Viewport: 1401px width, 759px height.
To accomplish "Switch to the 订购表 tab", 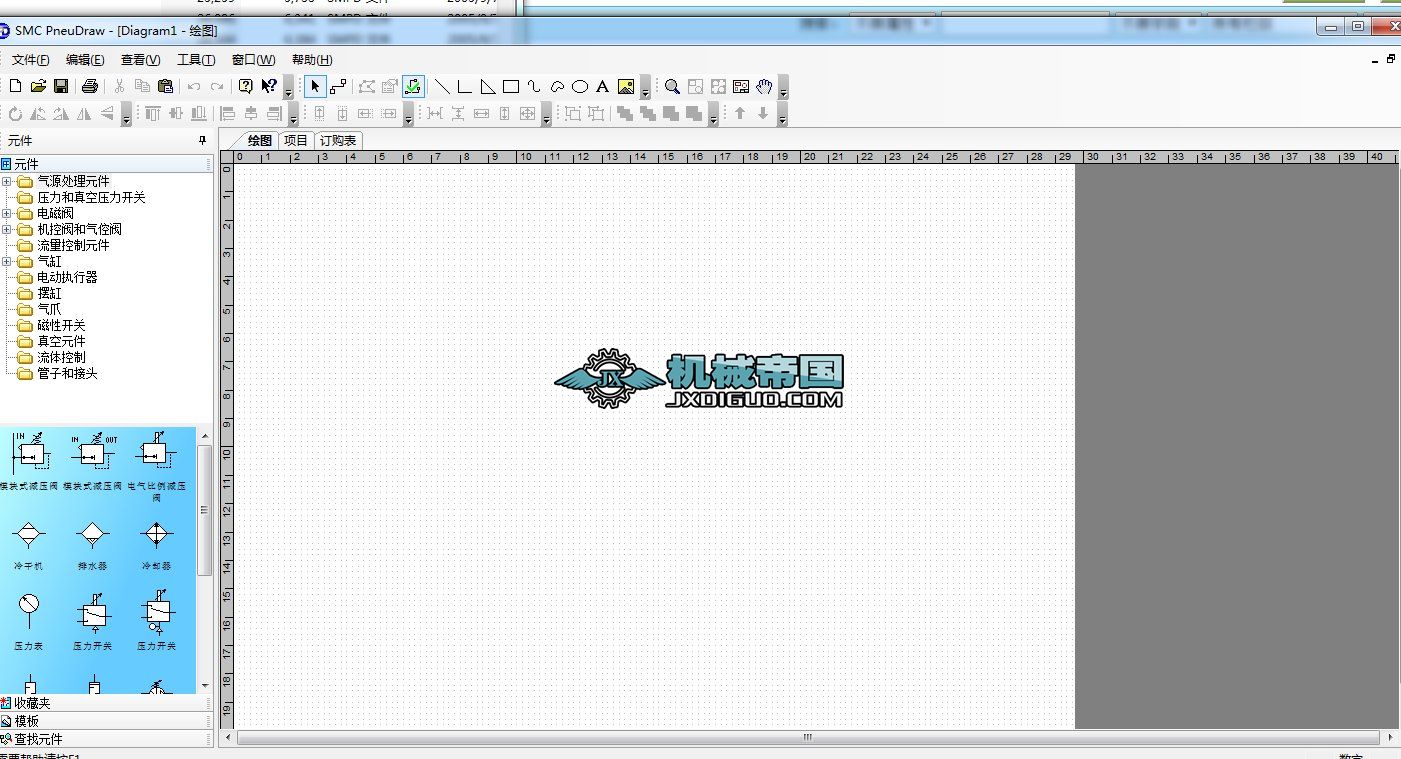I will 338,141.
